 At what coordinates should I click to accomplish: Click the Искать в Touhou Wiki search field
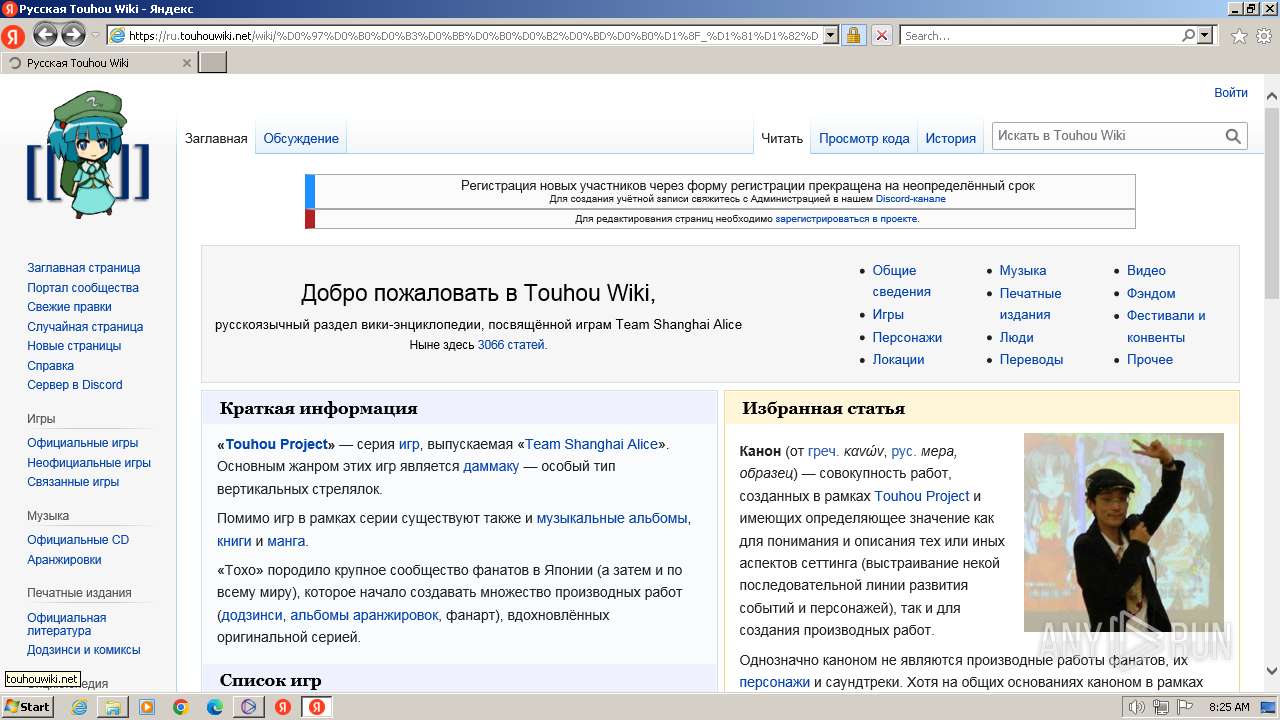[x=1107, y=136]
